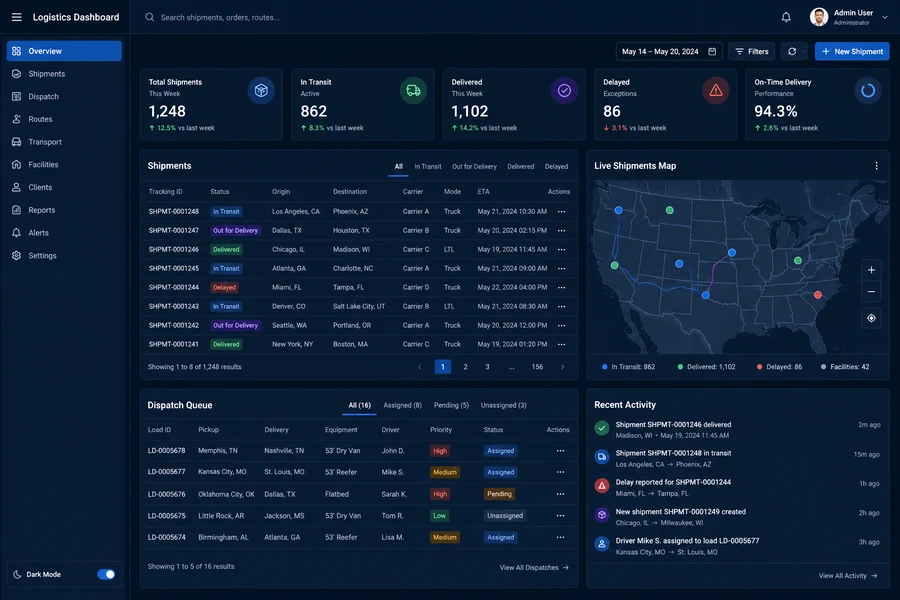Toggle the Dark Mode switch
Viewport: 900px width, 600px height.
tap(106, 574)
